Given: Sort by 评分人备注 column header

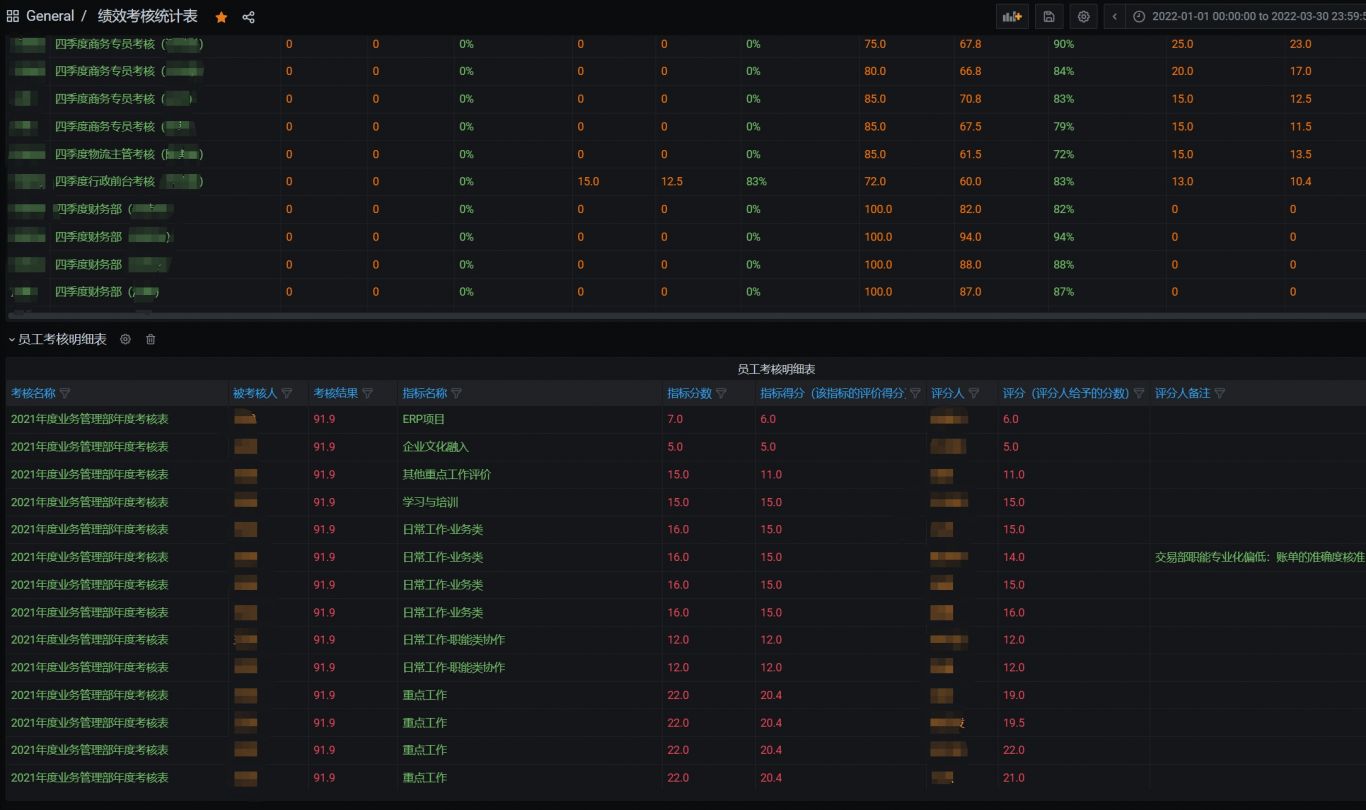Looking at the screenshot, I should (1182, 393).
